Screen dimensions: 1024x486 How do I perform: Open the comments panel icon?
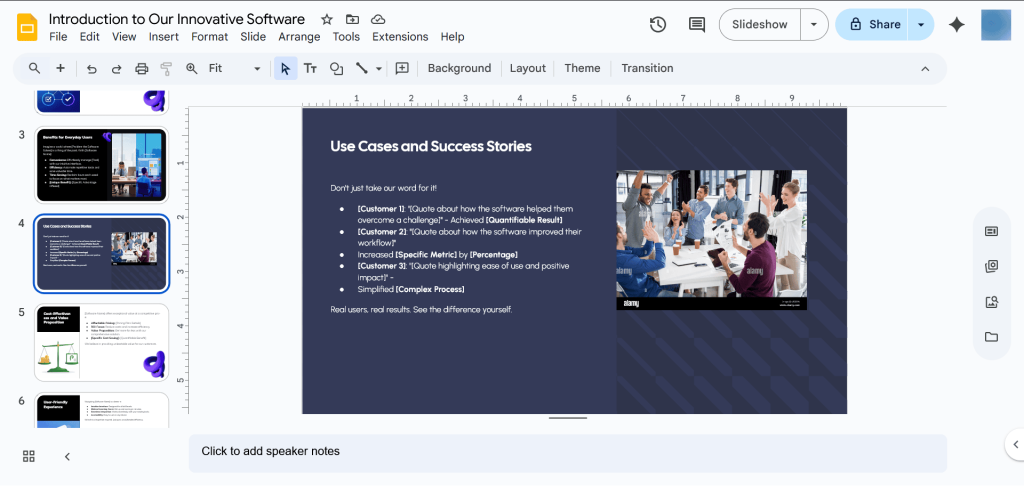tap(697, 24)
